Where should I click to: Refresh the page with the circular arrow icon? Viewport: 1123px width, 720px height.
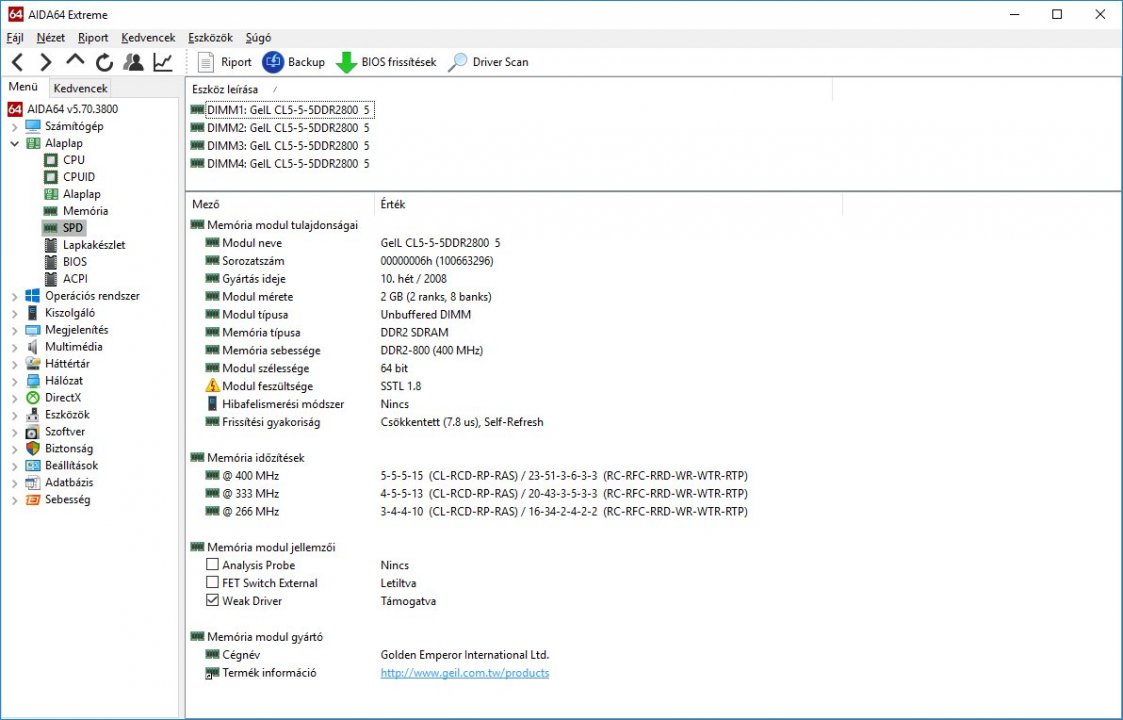click(x=105, y=62)
